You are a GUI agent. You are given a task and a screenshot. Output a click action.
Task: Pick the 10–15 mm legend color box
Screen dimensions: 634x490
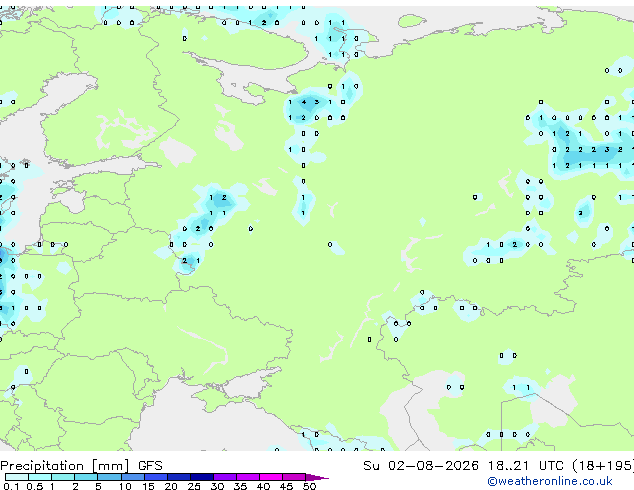coord(132,477)
